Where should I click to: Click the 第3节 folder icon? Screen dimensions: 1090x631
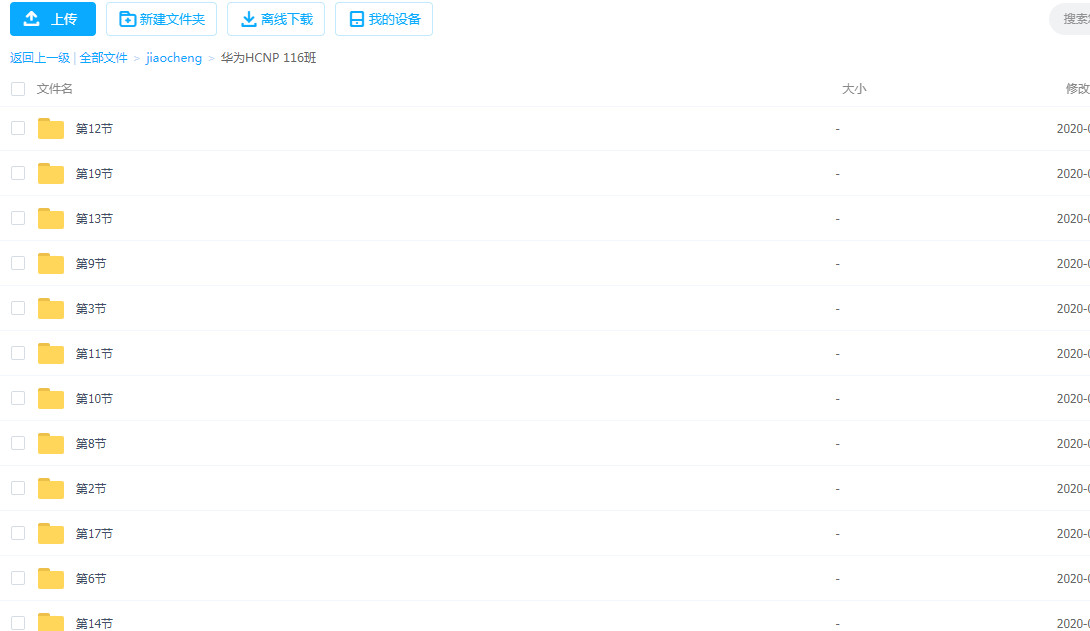point(51,309)
